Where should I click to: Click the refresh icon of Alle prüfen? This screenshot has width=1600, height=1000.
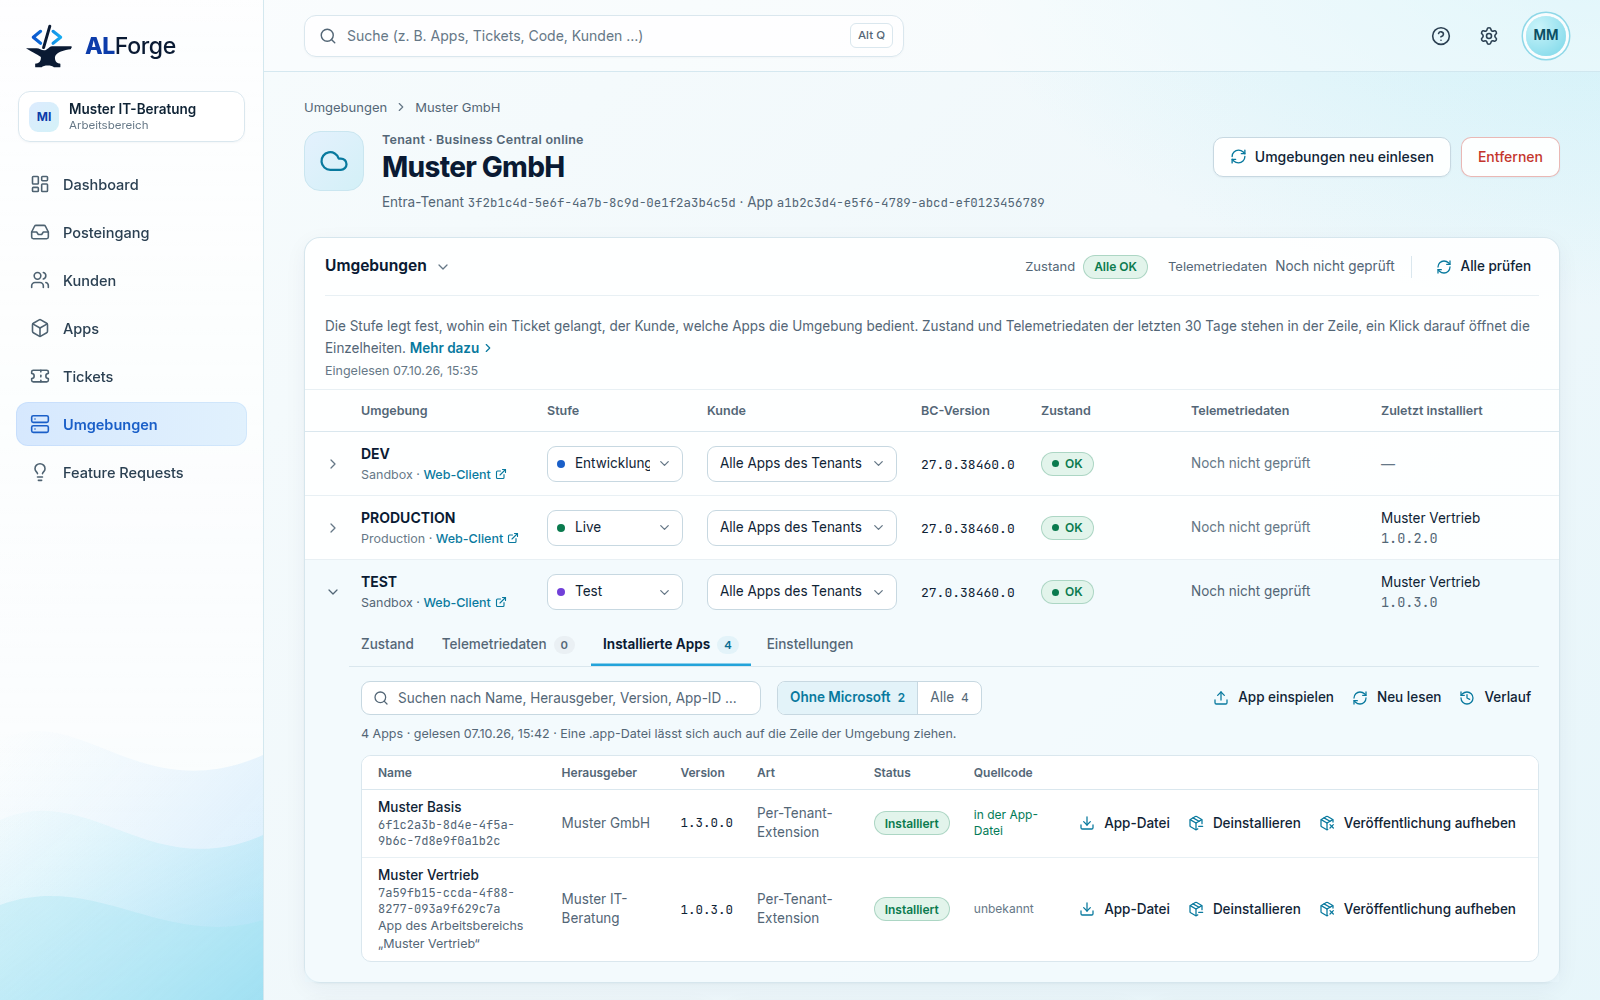pos(1444,267)
